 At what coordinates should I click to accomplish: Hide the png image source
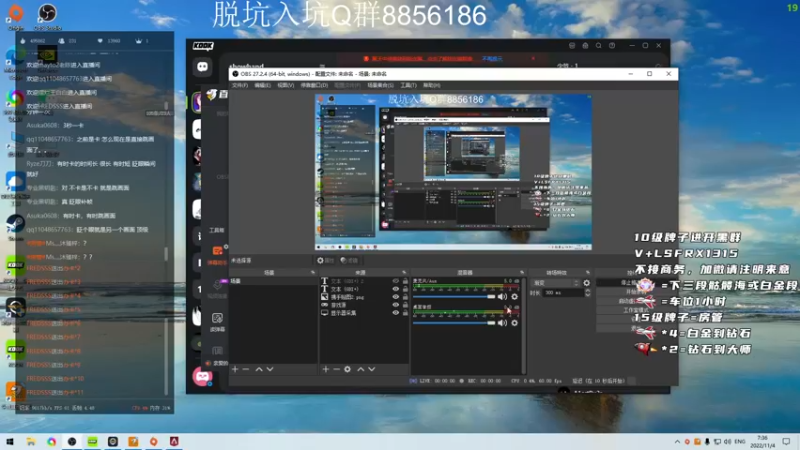point(395,296)
